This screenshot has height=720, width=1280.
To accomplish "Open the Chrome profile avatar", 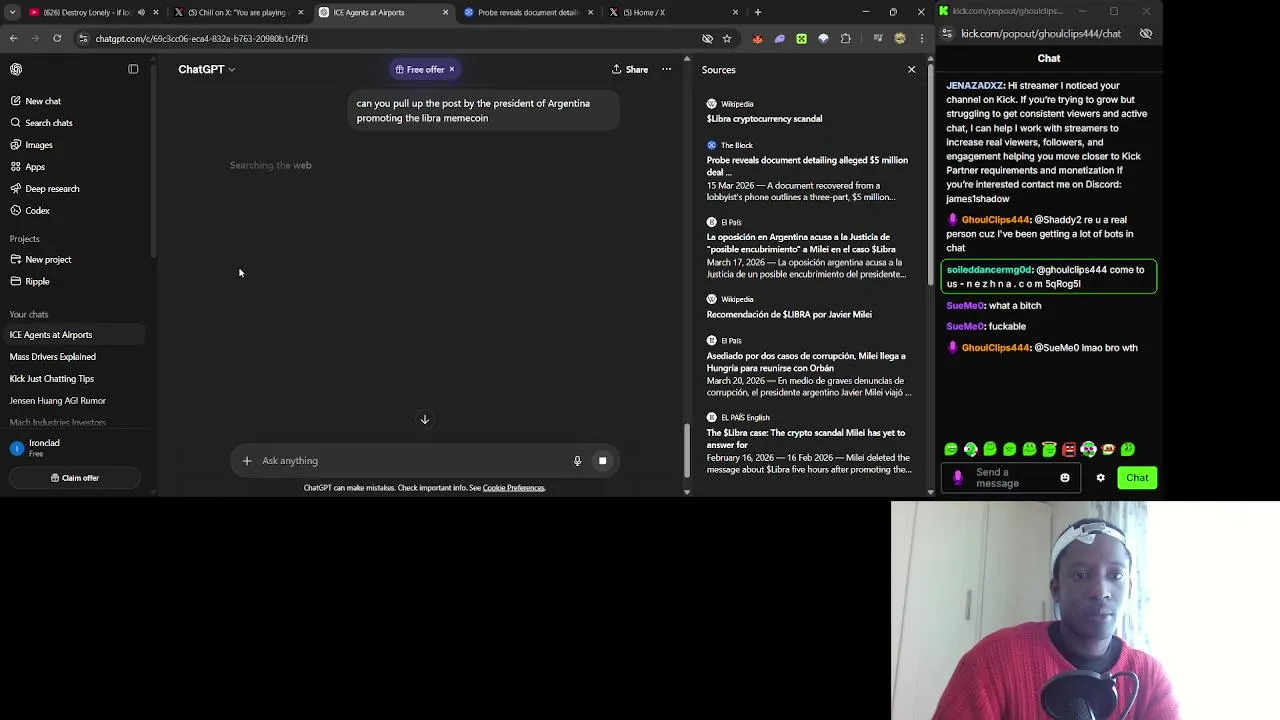I will pos(900,39).
